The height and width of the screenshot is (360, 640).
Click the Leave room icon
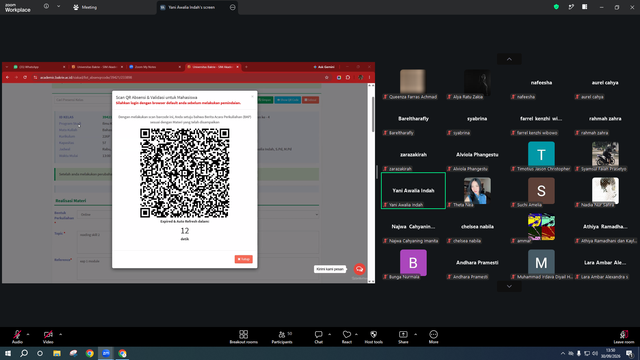624,337
